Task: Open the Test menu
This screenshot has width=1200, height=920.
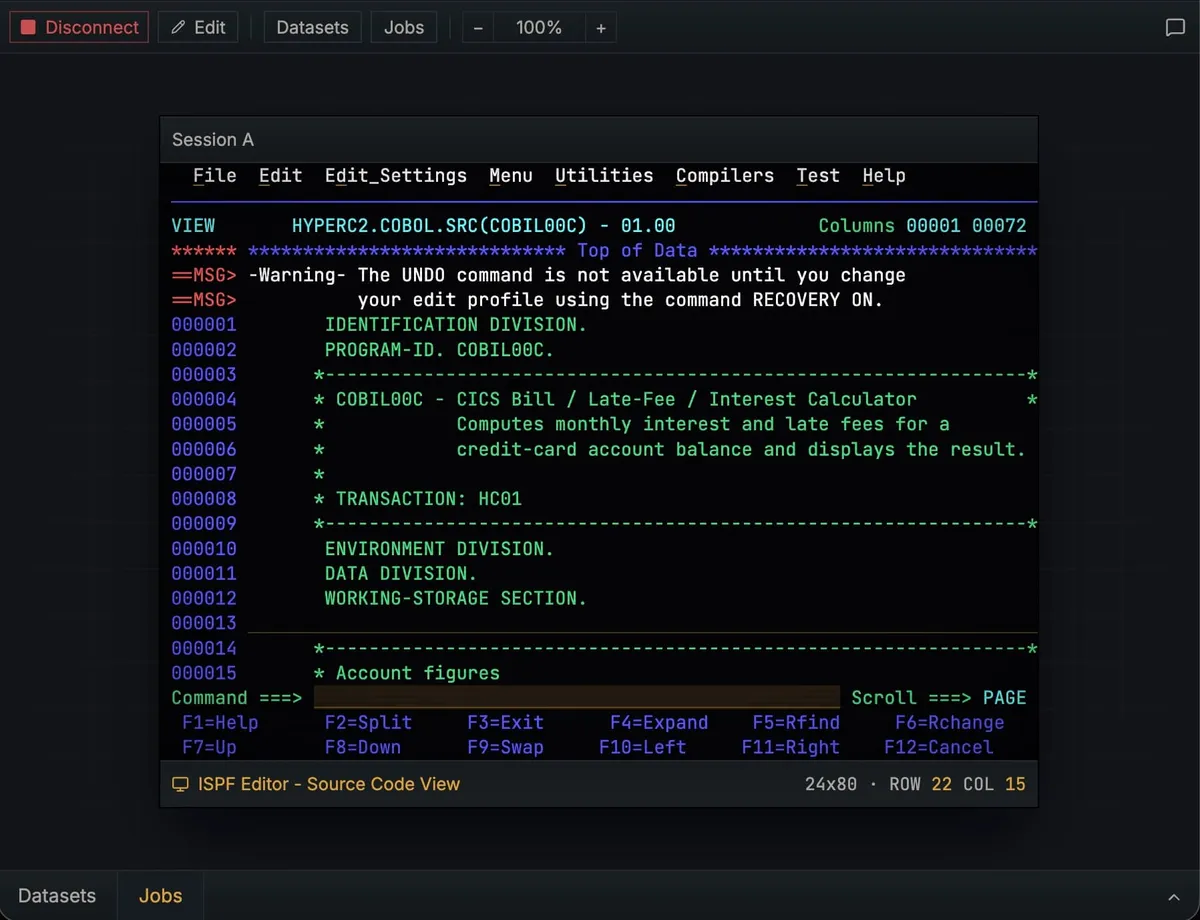Action: coord(818,176)
